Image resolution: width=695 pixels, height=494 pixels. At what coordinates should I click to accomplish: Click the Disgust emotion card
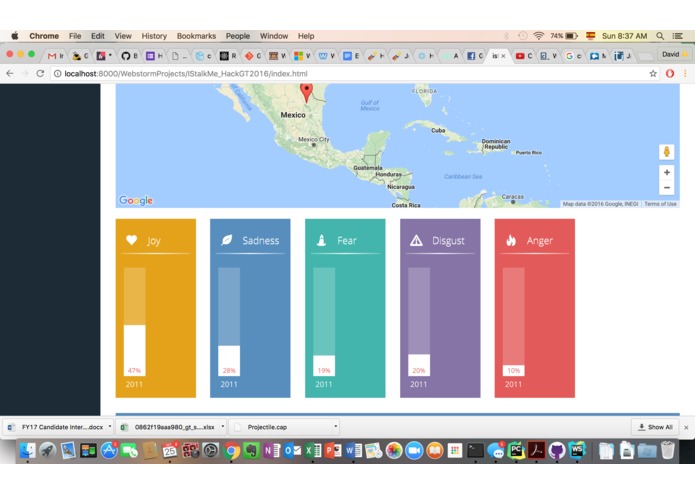(440, 308)
